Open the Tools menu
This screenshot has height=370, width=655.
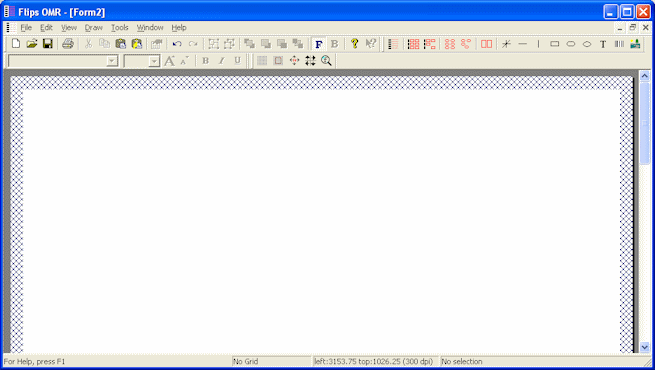click(119, 28)
